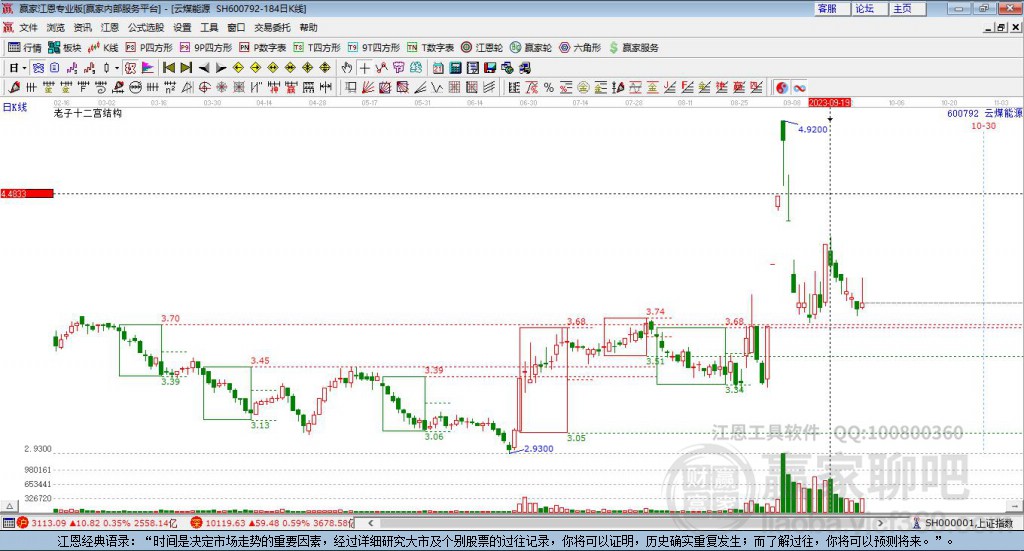Open the calculator icon
Image resolution: width=1024 pixels, height=551 pixels.
click(456, 68)
